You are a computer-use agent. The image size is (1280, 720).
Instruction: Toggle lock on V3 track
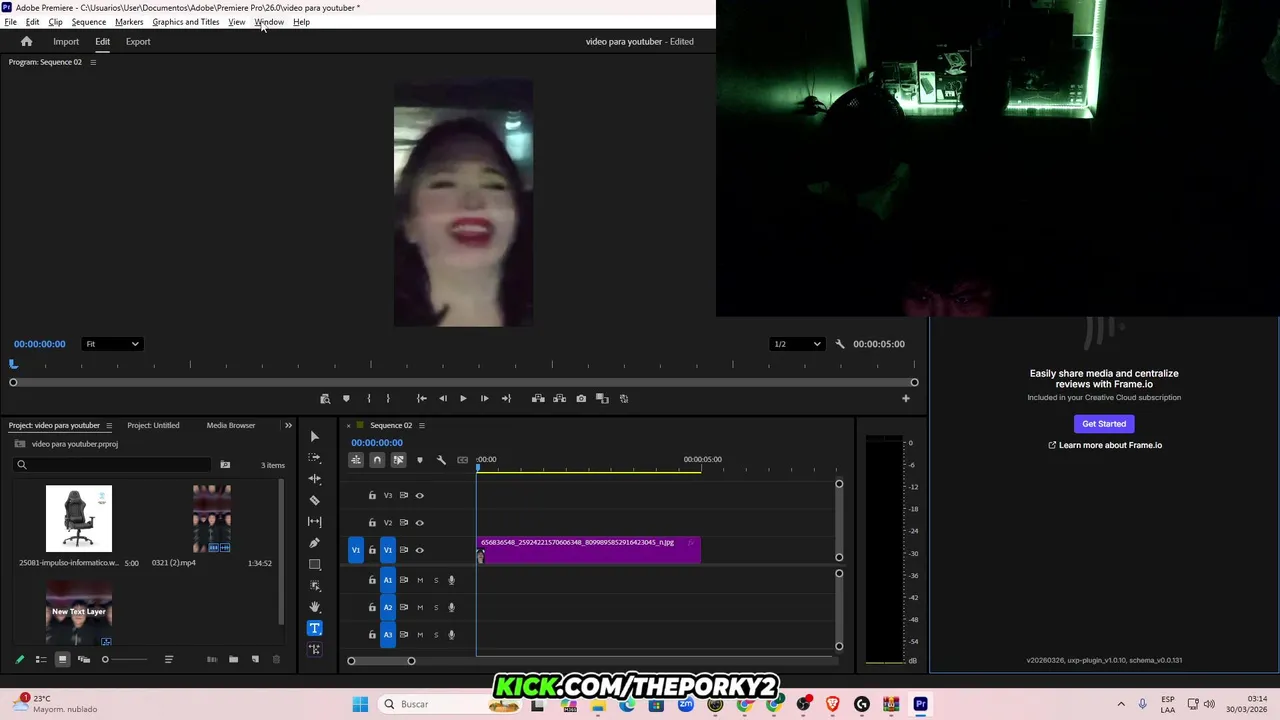372,496
